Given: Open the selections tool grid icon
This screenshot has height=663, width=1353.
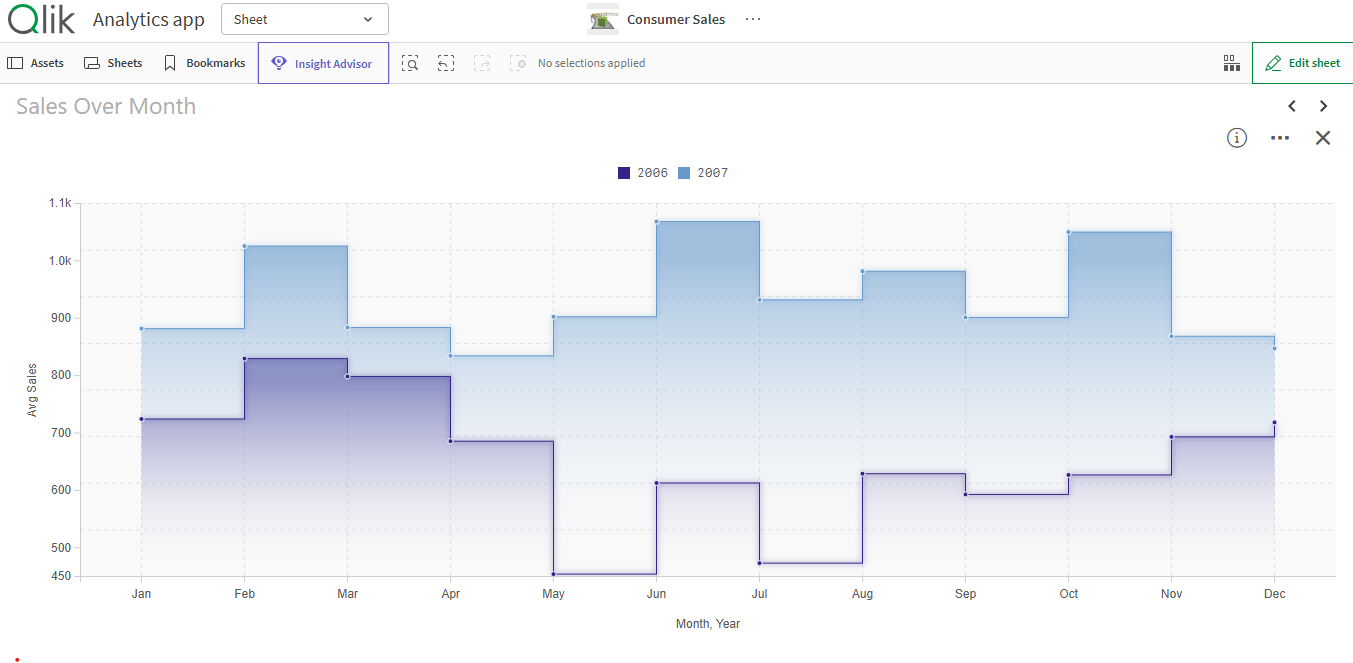Looking at the screenshot, I should coord(1231,63).
